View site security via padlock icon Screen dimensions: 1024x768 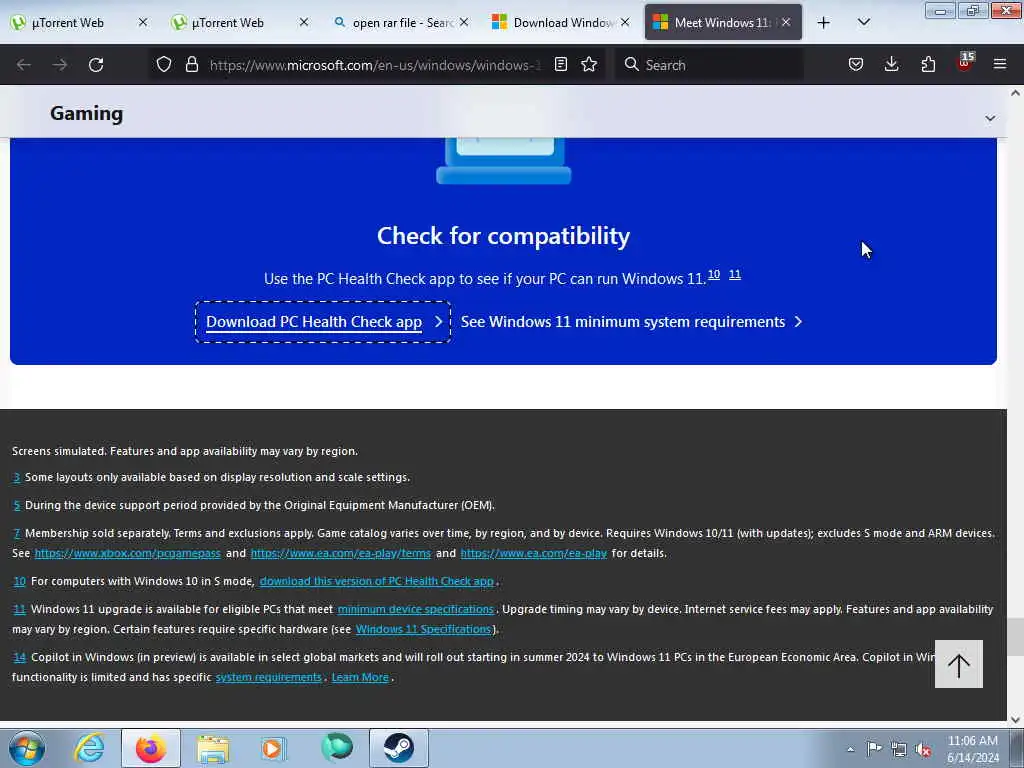191,64
